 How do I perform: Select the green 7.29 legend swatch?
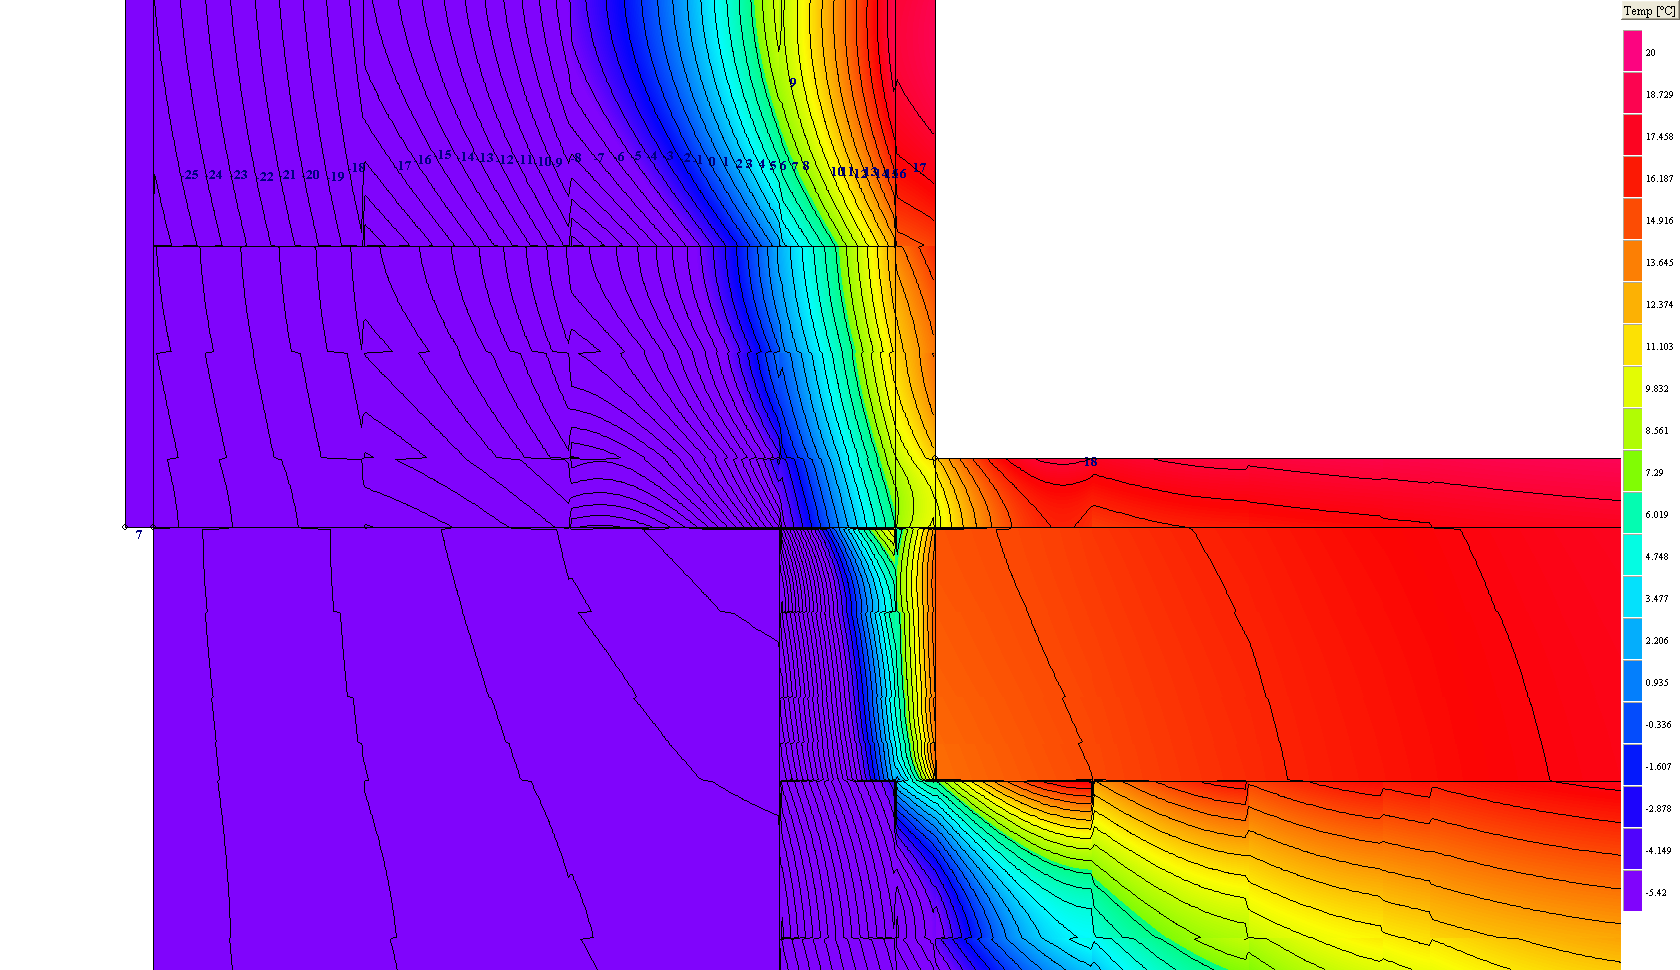pos(1632,470)
